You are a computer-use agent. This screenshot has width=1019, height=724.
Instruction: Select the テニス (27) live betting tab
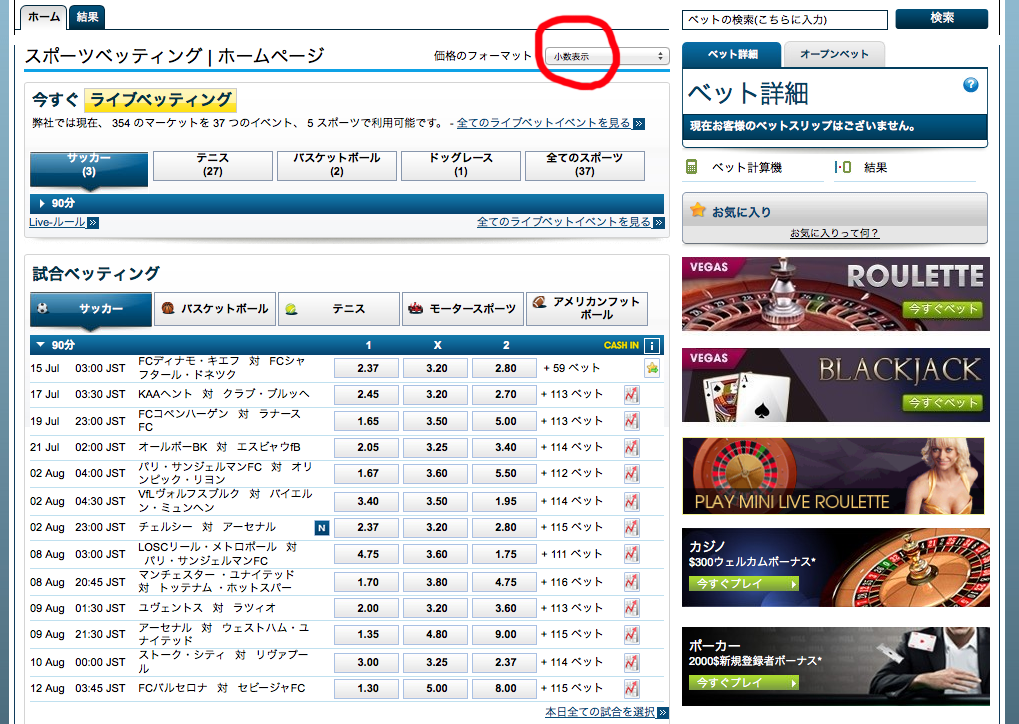point(212,165)
